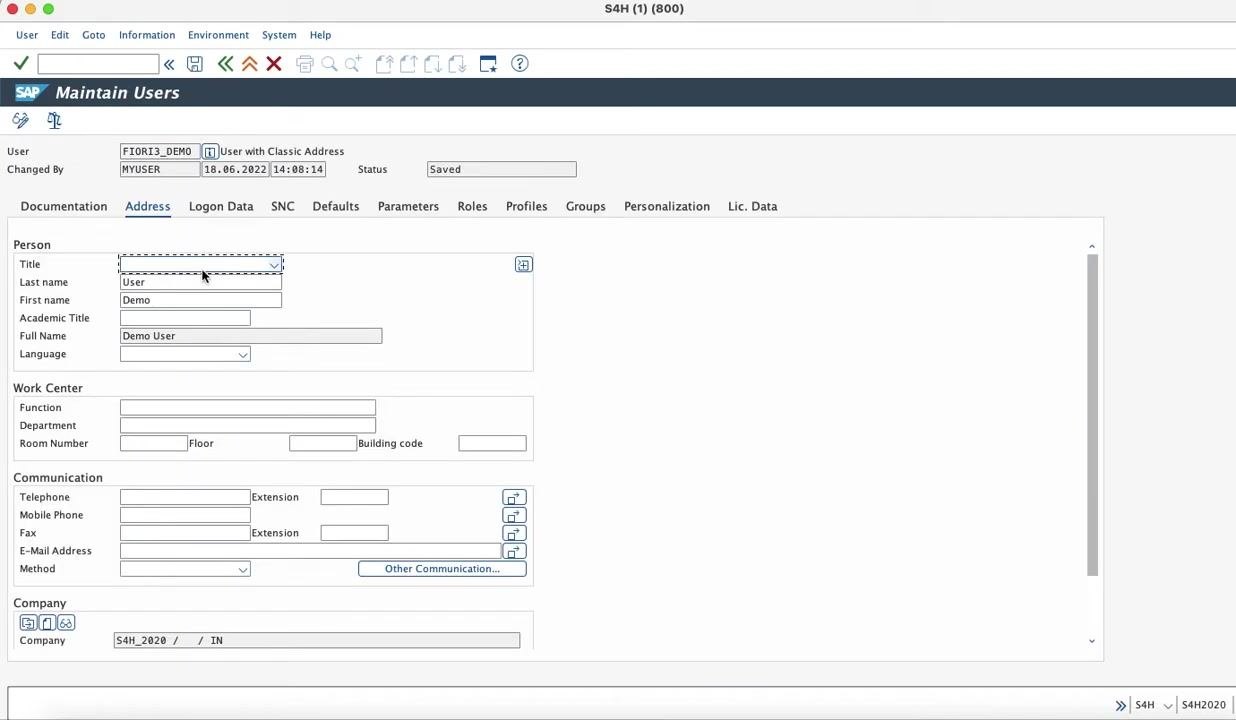The image size is (1236, 720).
Task: Open the Information menu
Action: (x=147, y=35)
